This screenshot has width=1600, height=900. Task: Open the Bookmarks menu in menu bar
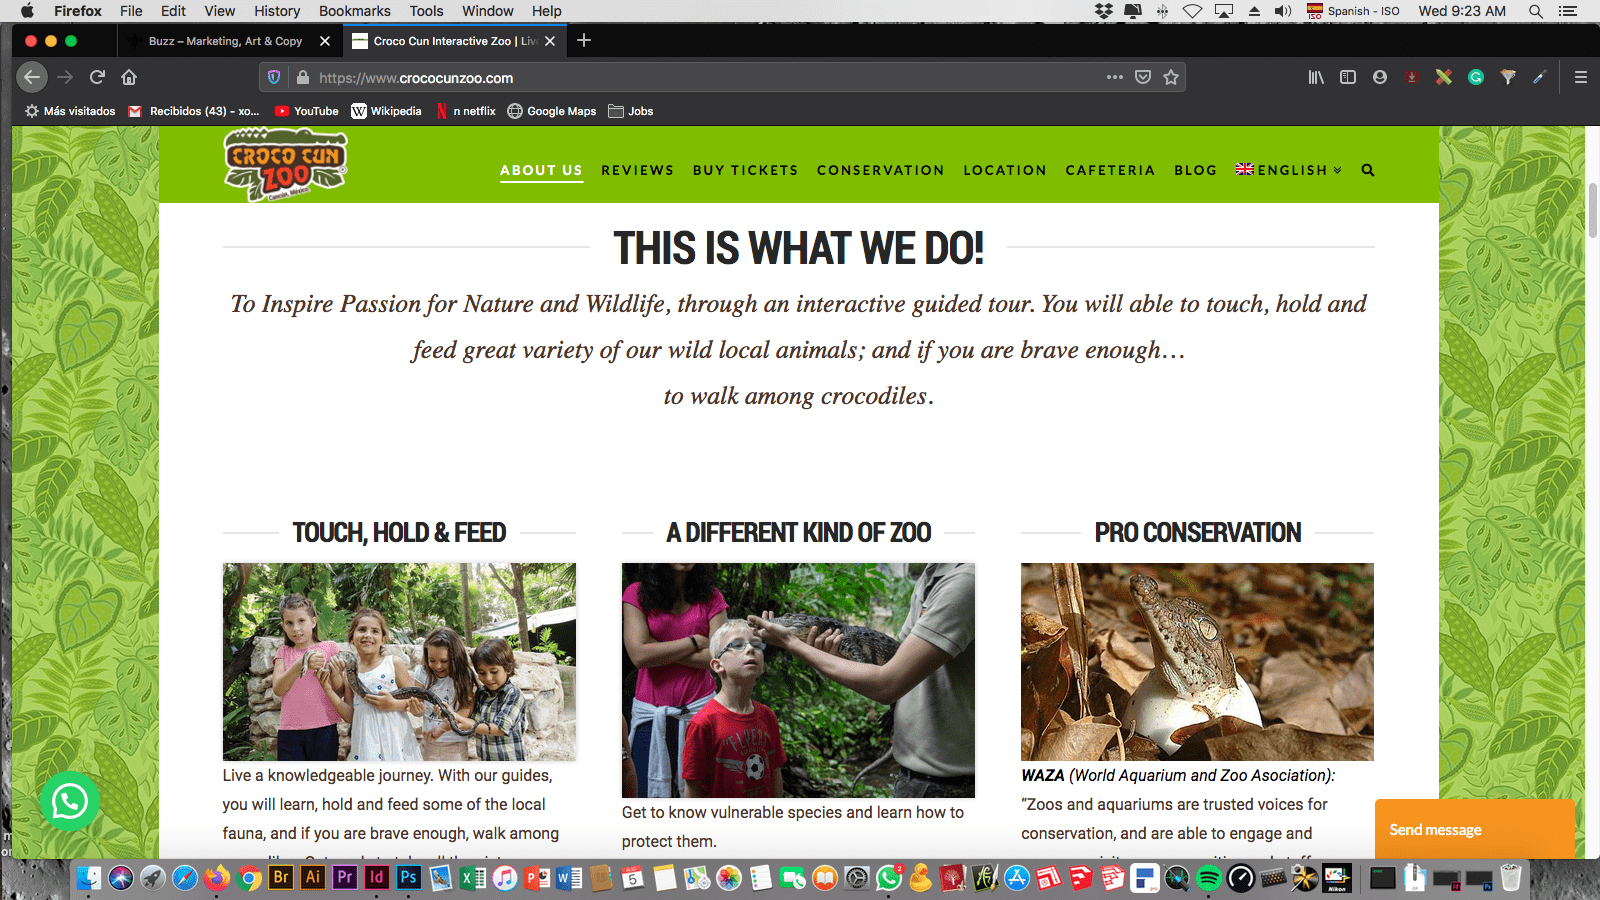354,11
